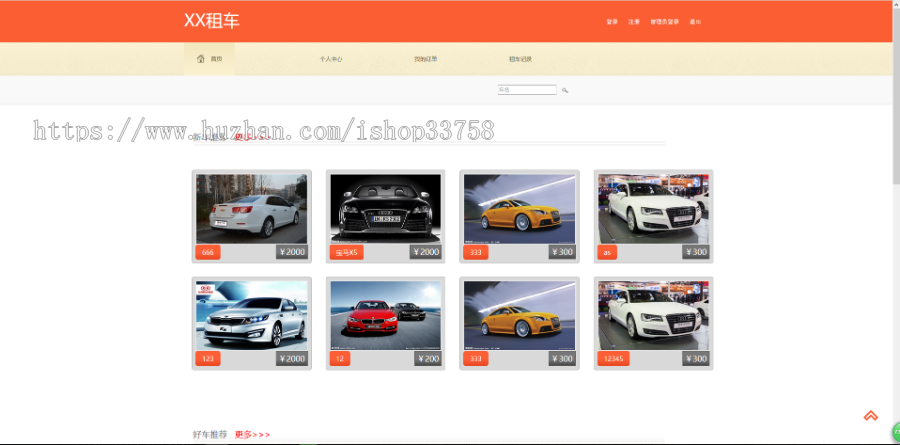Click the home icon in navigation bar

pos(201,59)
